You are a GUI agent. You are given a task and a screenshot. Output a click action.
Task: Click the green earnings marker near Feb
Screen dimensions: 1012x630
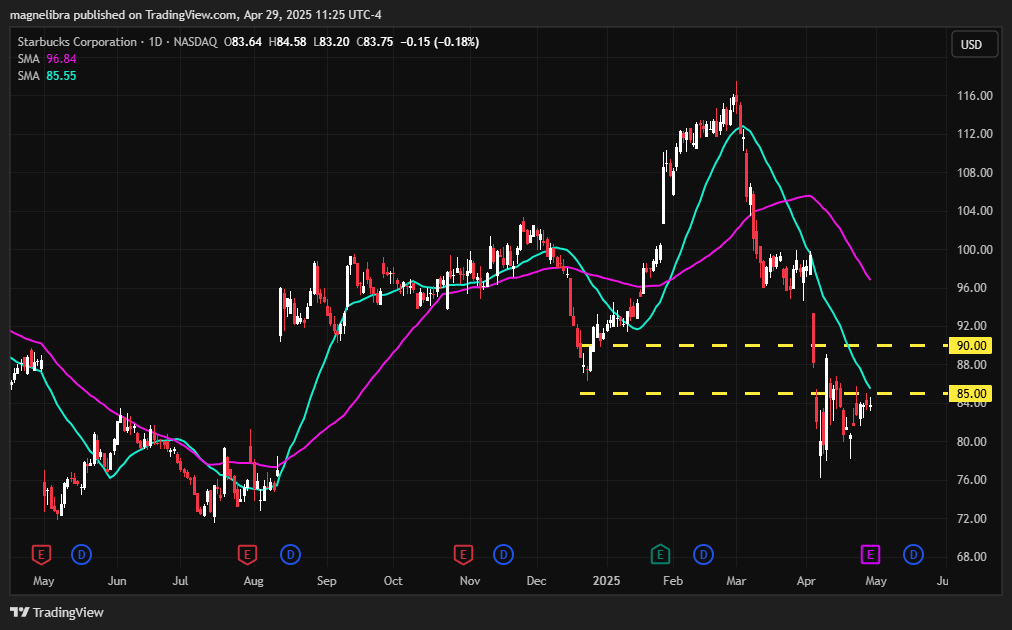[660, 554]
